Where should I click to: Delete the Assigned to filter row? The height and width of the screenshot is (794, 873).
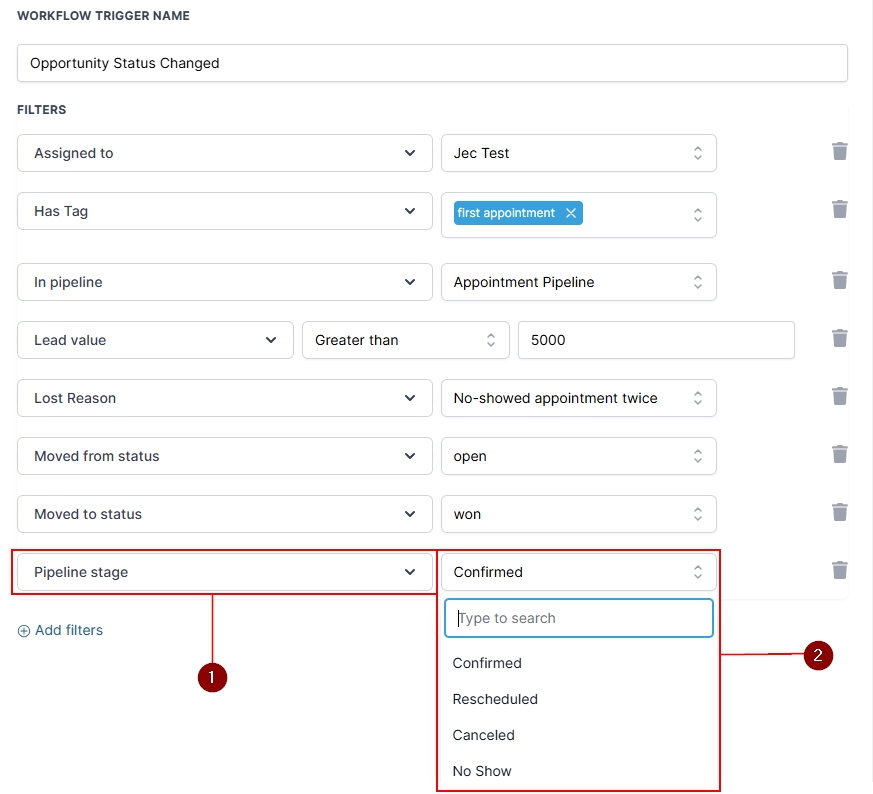pyautogui.click(x=839, y=151)
